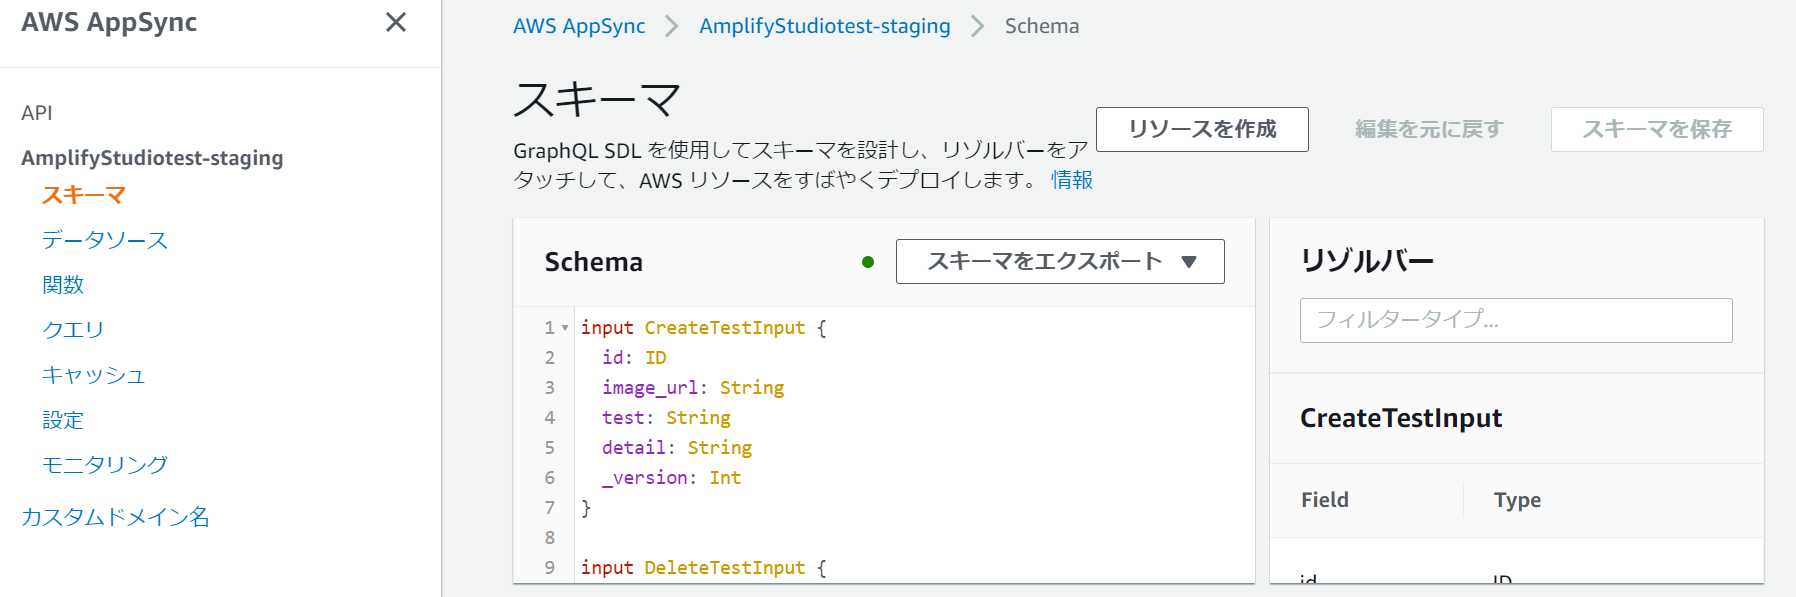Click the Field column header
Image resolution: width=1796 pixels, height=597 pixels.
click(1325, 500)
